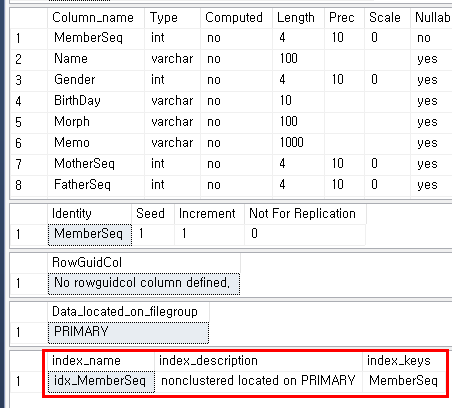Click the Scale value 0 for FatherSeq
Image resolution: width=452 pixels, height=408 pixels.
click(x=387, y=185)
